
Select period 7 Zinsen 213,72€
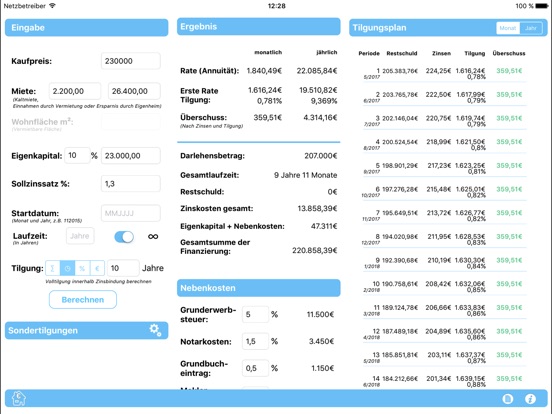pos(439,213)
